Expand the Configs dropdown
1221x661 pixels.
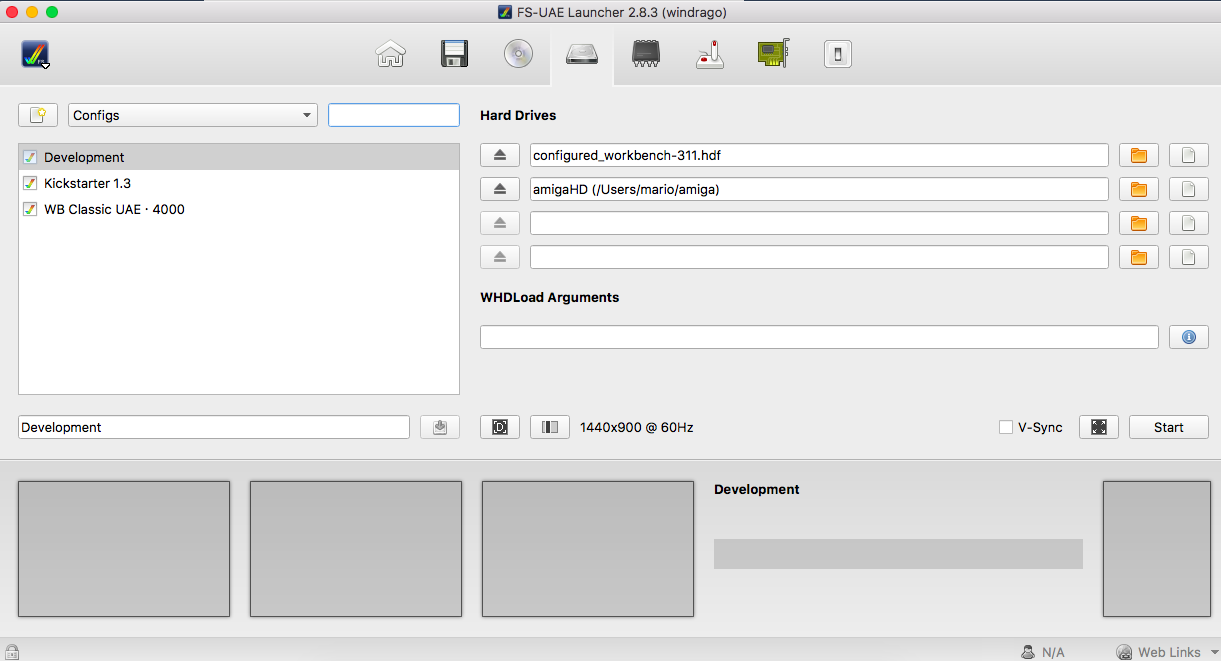193,115
